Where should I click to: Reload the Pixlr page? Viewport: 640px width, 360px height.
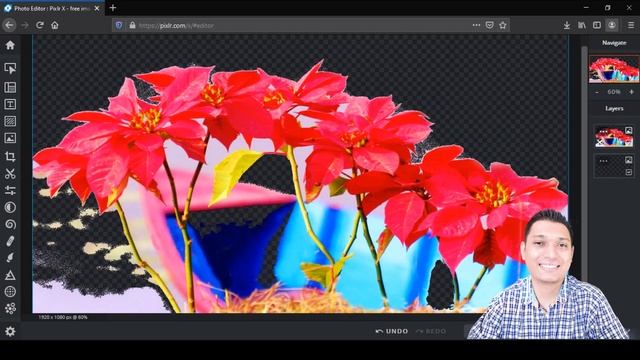coord(40,25)
